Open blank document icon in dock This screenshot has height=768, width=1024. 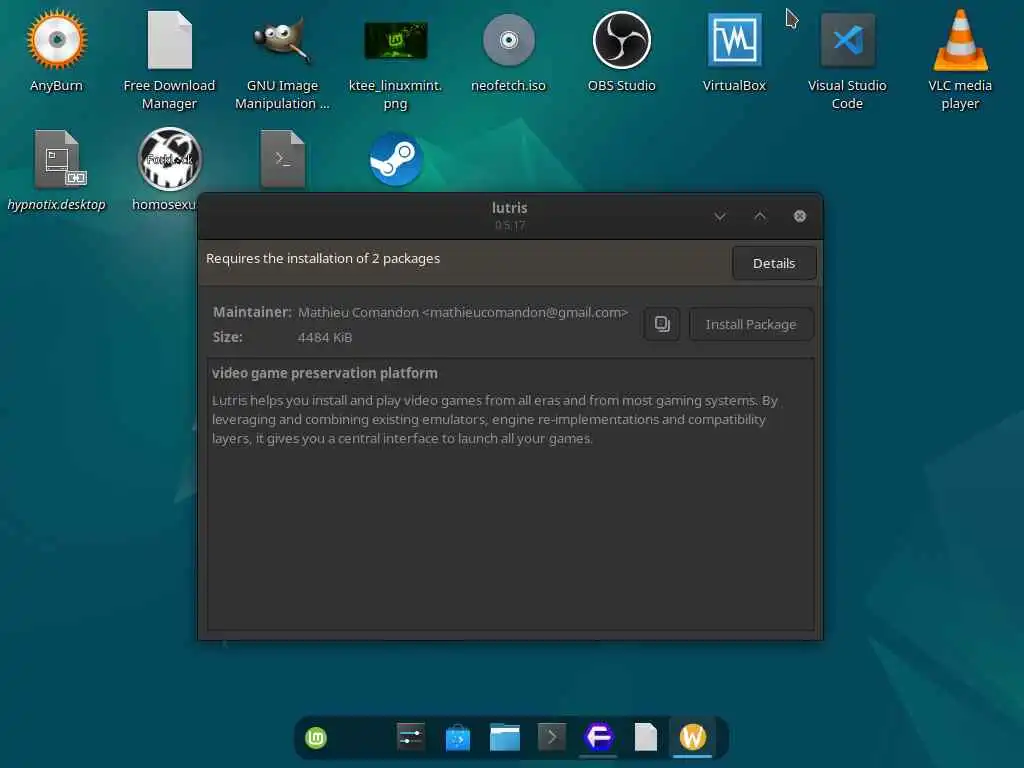pos(646,737)
